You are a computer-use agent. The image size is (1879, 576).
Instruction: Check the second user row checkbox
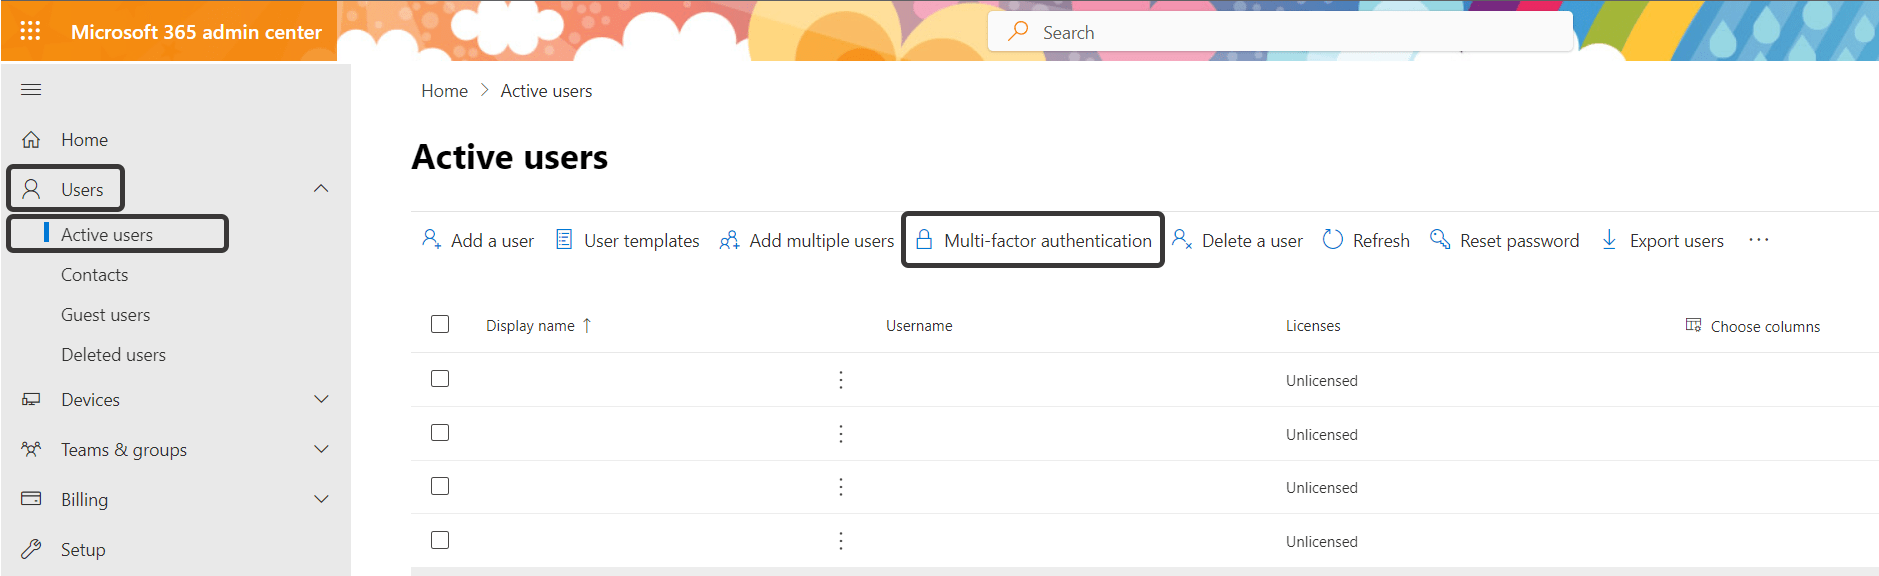click(x=440, y=432)
